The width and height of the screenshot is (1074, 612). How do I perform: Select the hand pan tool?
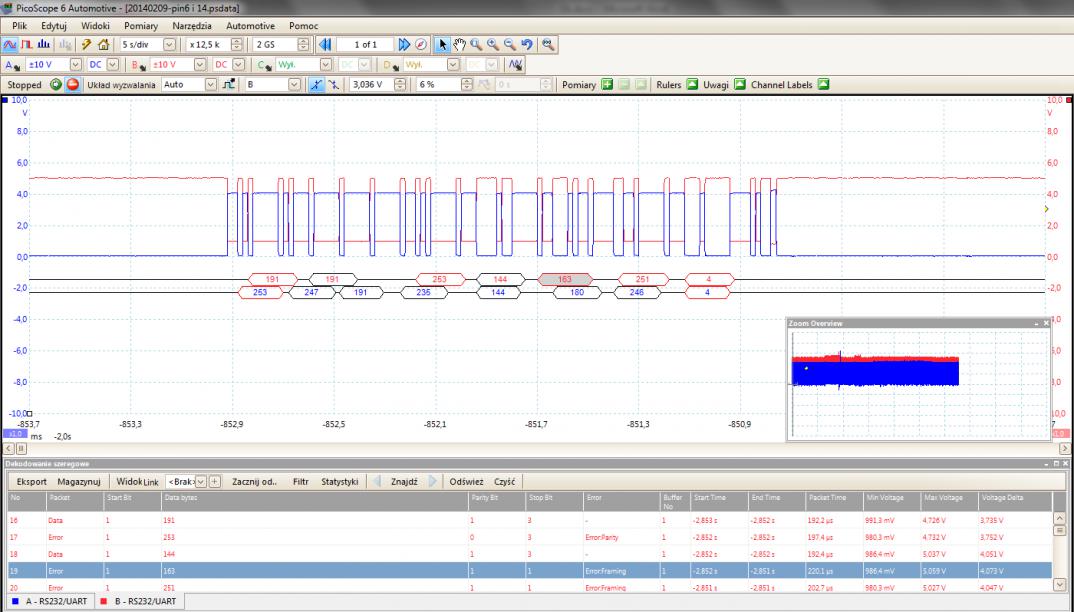point(458,45)
